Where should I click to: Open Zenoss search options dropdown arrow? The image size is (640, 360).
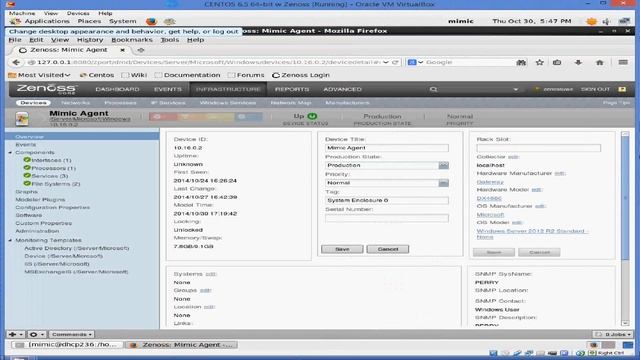click(x=516, y=89)
